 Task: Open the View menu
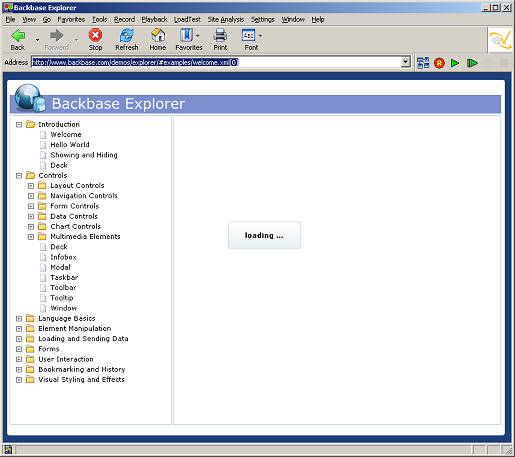[29, 20]
